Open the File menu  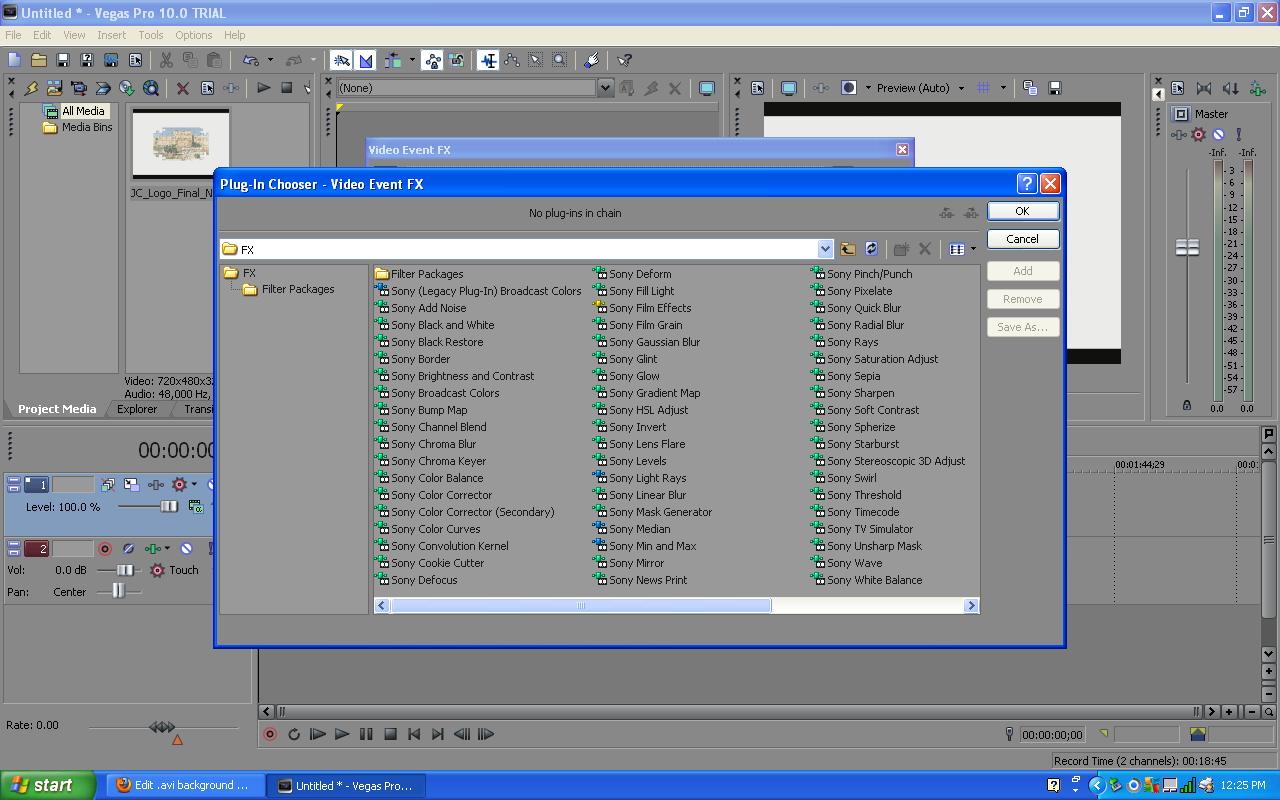point(14,35)
